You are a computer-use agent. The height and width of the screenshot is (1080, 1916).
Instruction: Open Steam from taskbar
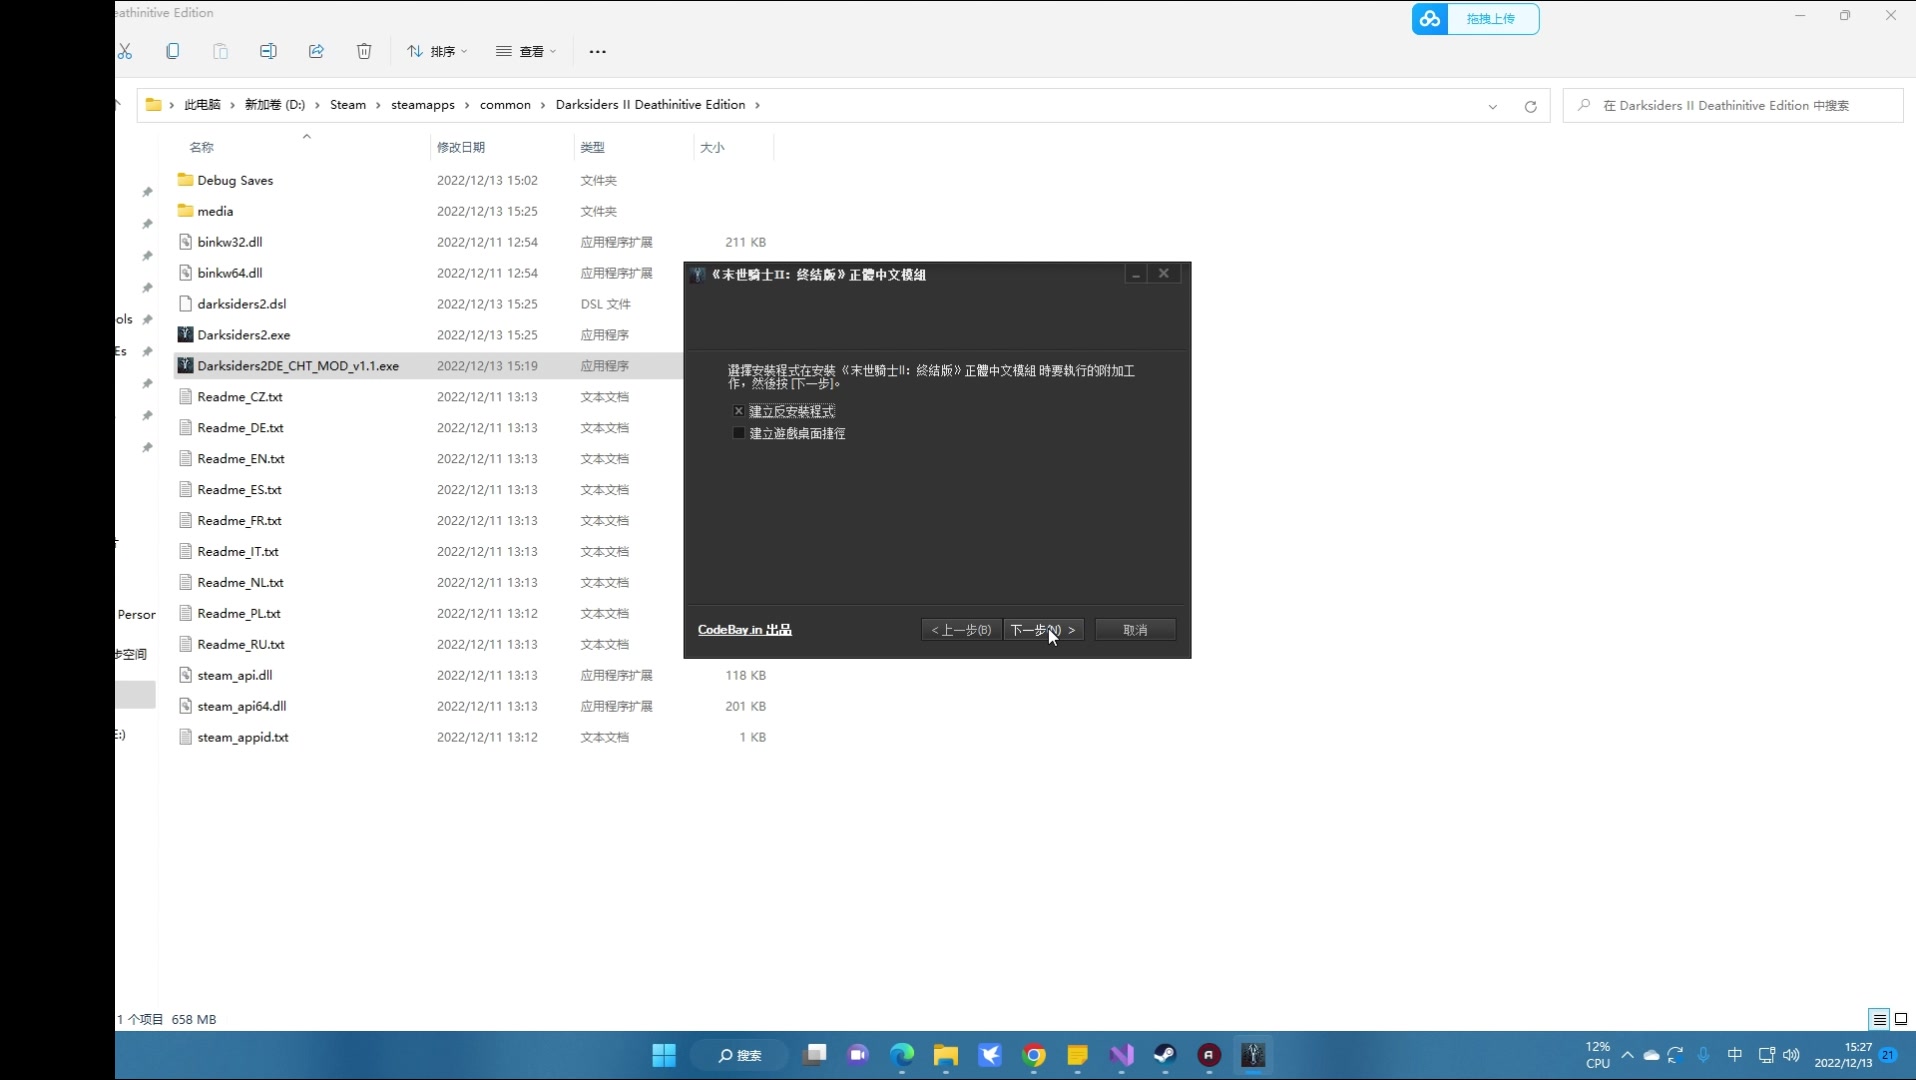1165,1055
